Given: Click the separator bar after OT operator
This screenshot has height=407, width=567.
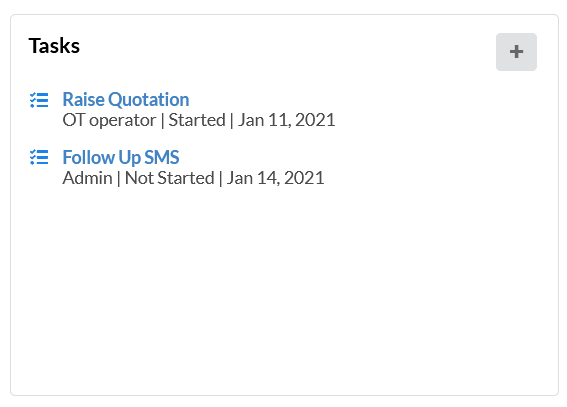Looking at the screenshot, I should (162, 120).
